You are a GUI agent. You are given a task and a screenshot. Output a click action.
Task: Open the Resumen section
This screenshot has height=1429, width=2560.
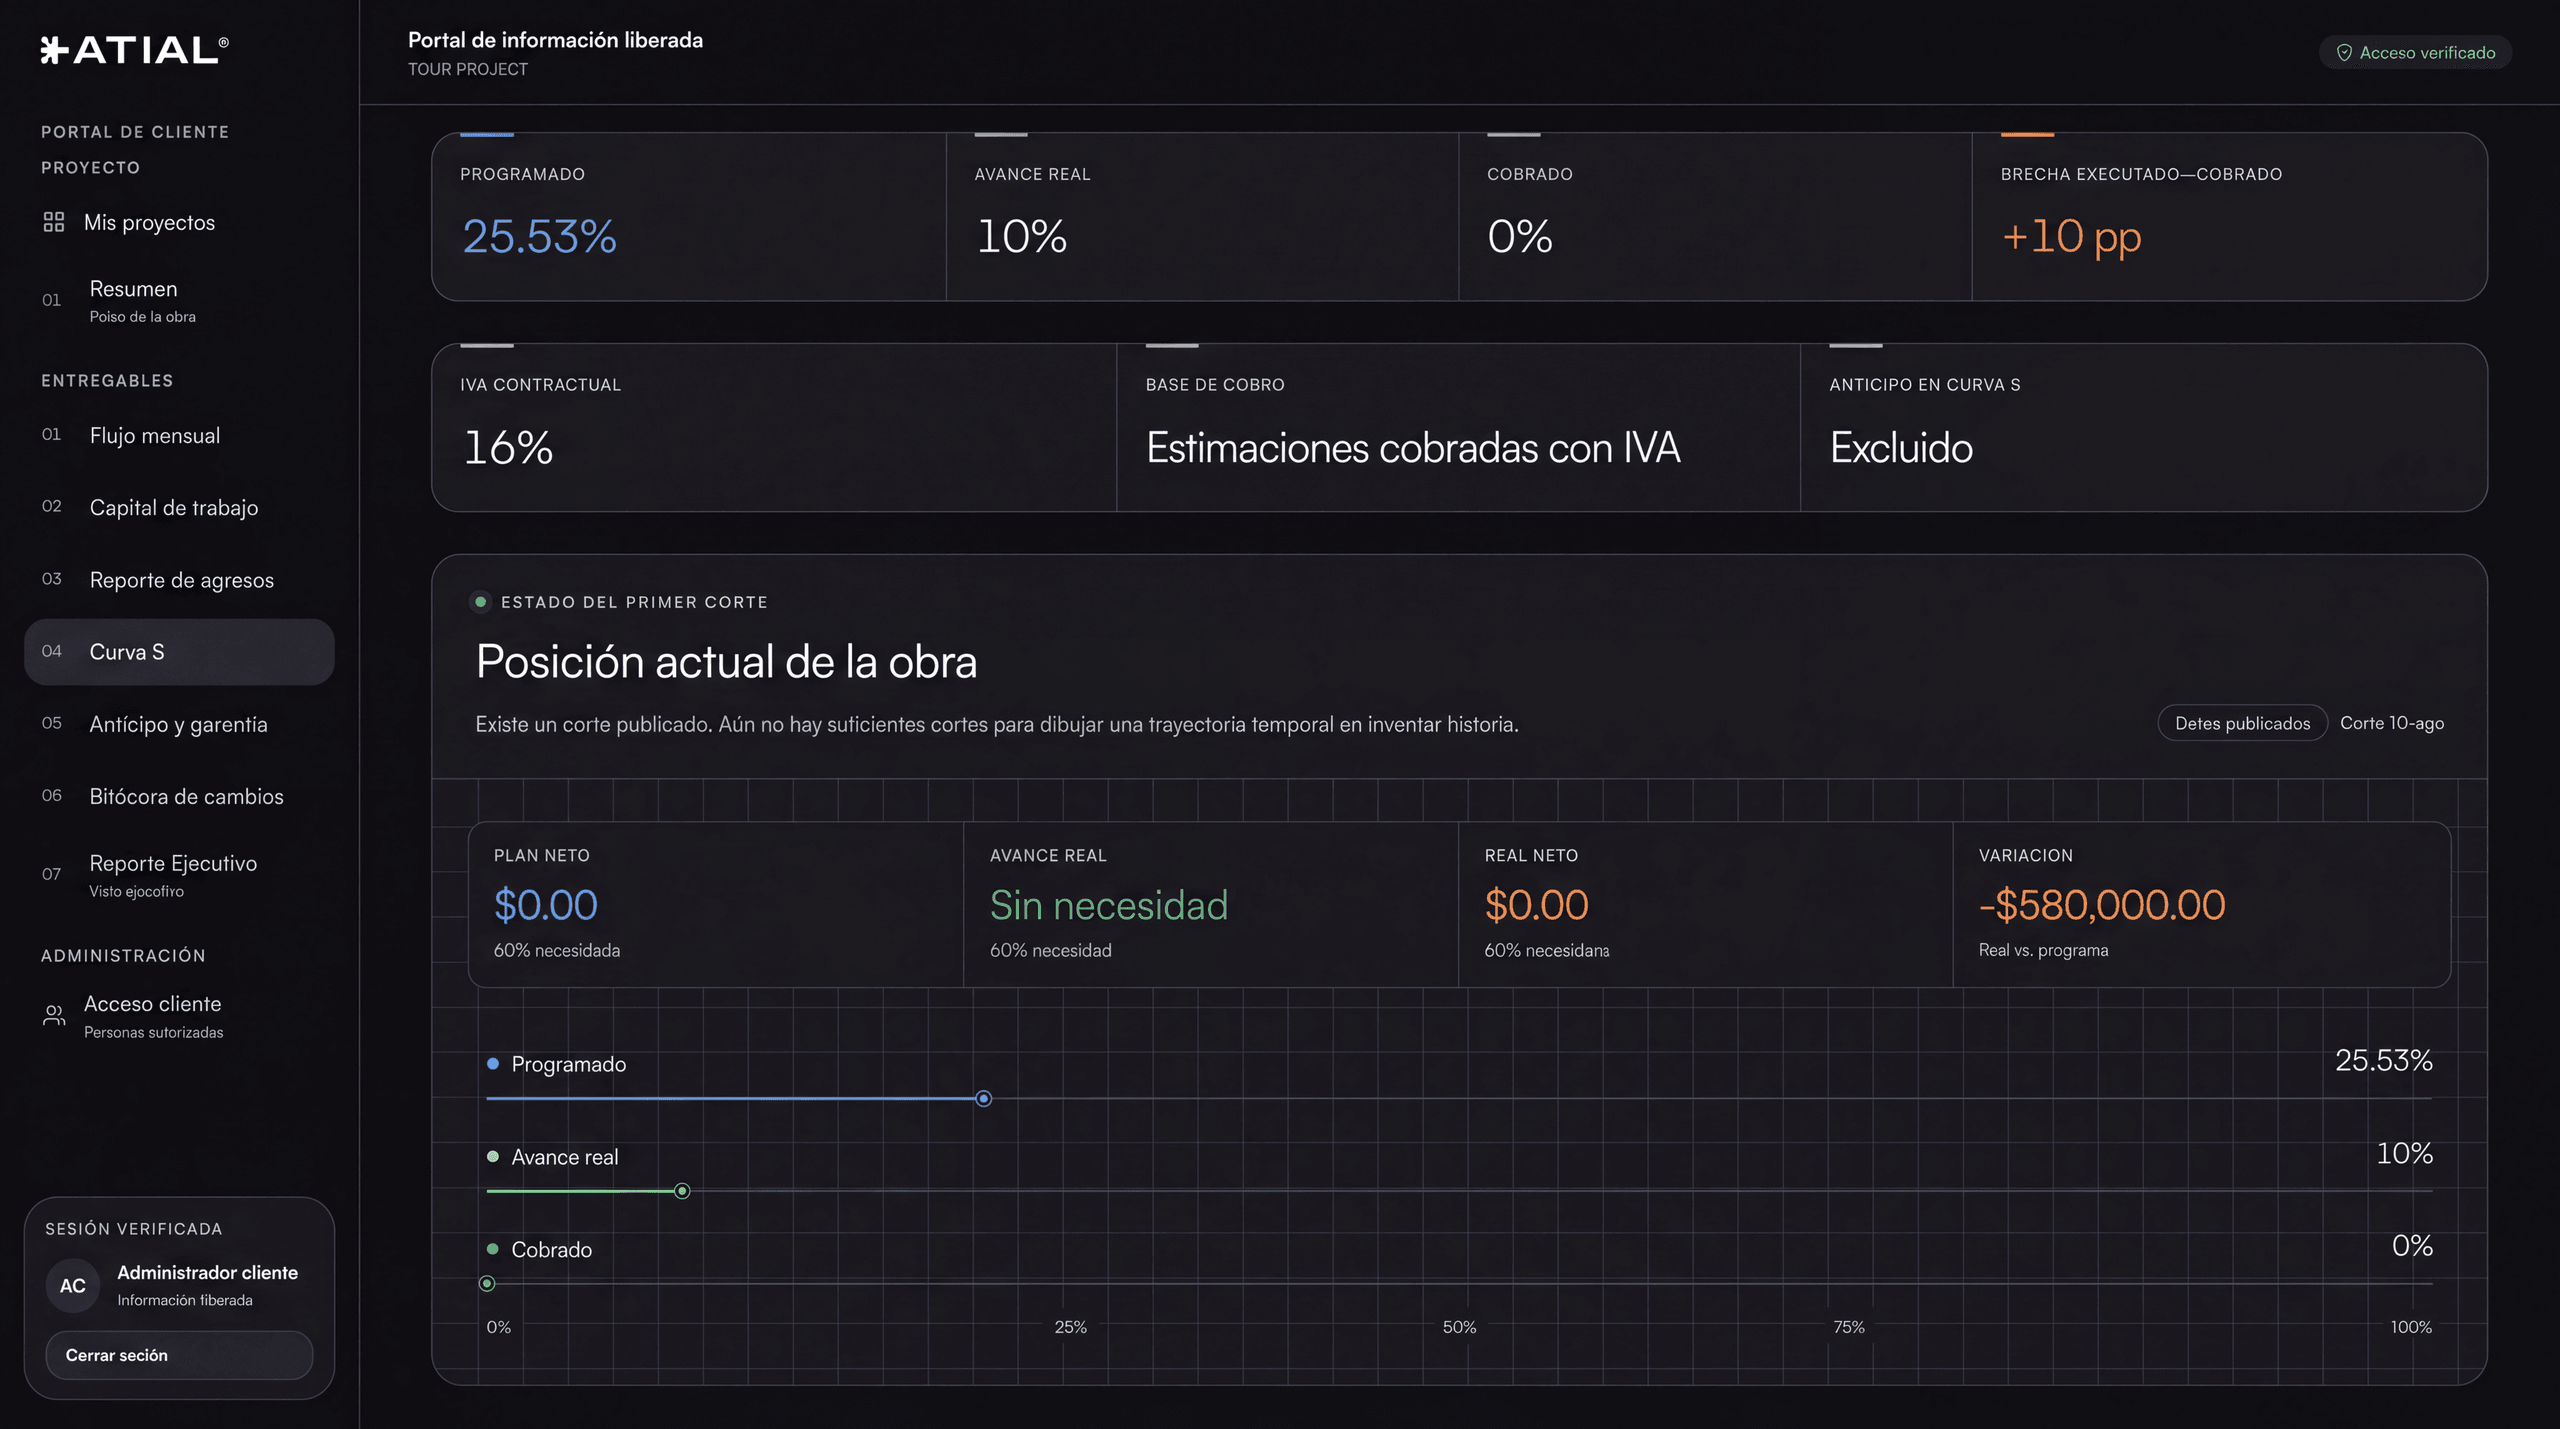pos(179,301)
